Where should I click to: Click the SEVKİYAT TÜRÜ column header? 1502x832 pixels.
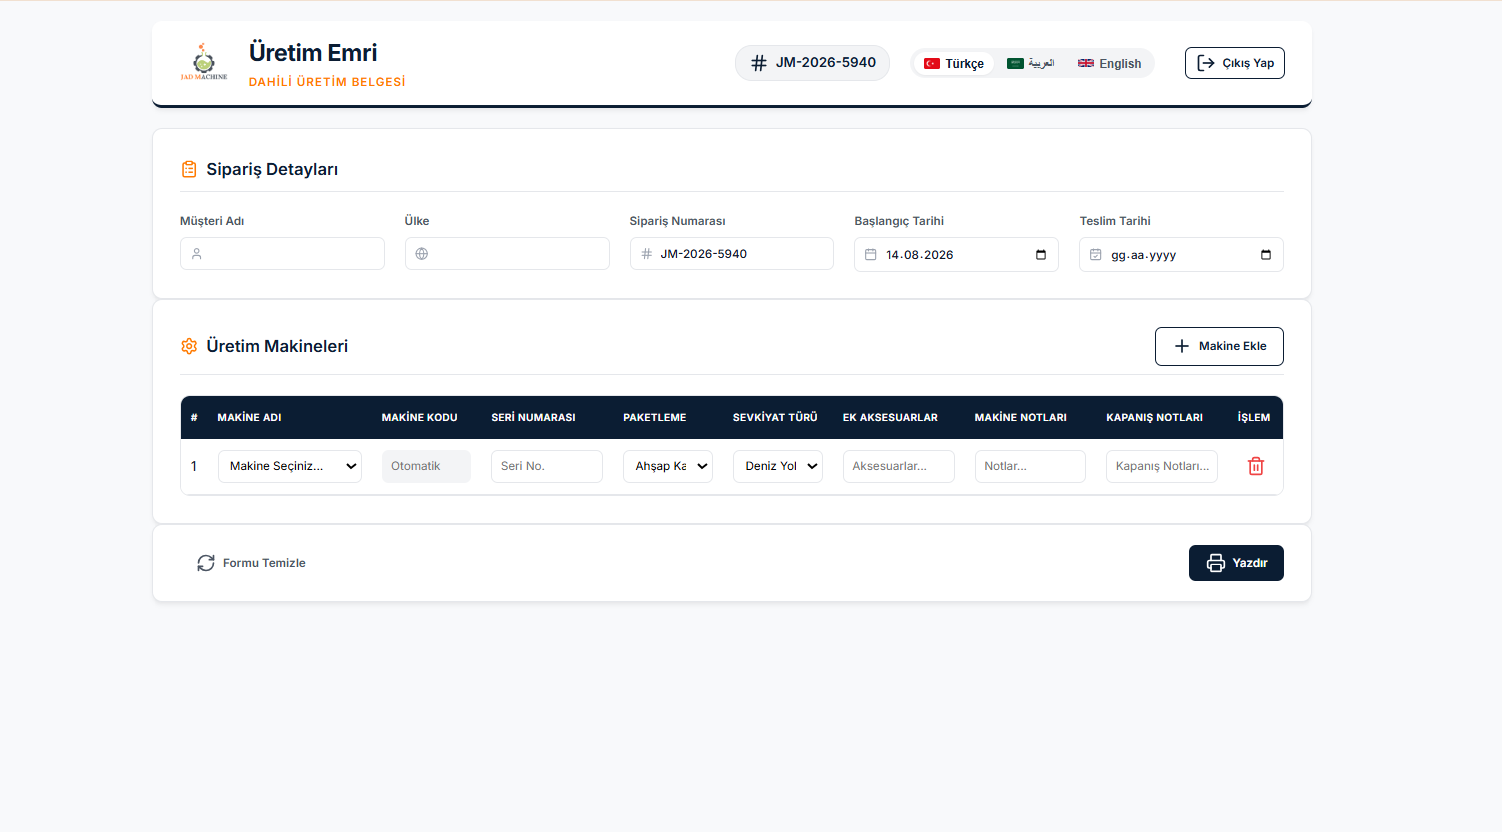pyautogui.click(x=775, y=418)
